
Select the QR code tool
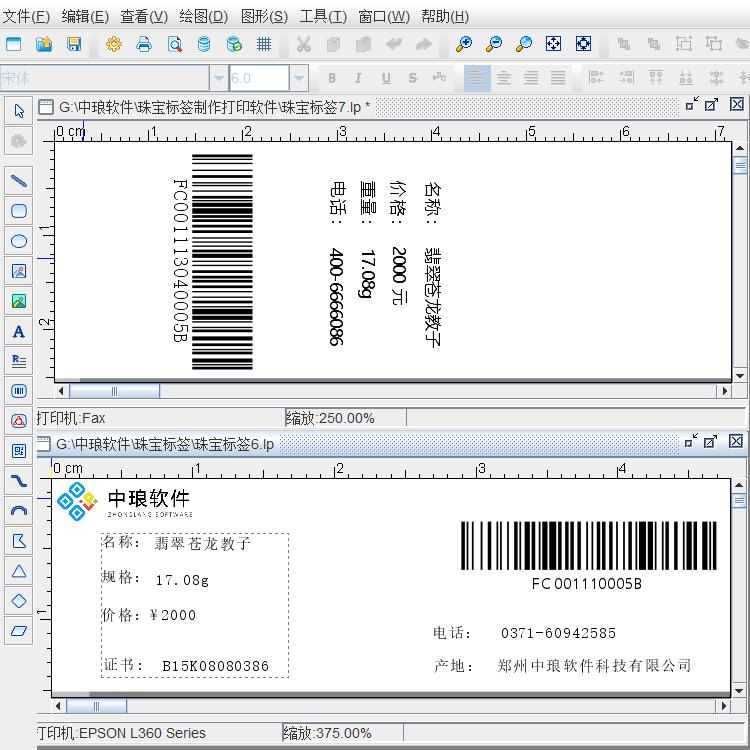point(18,451)
